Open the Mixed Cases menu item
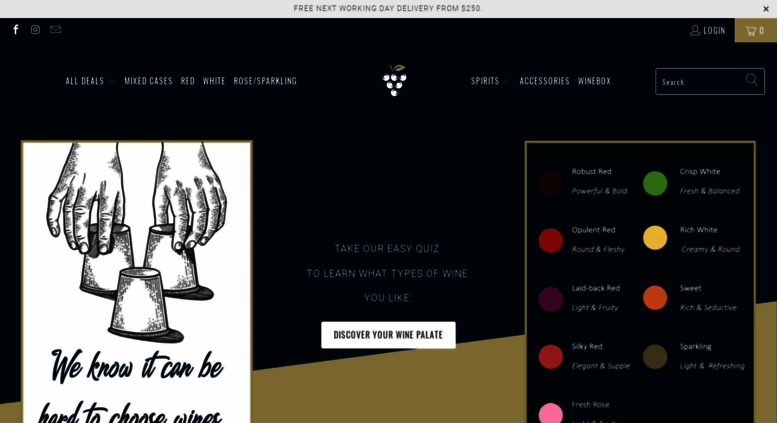This screenshot has width=777, height=423. pos(148,81)
